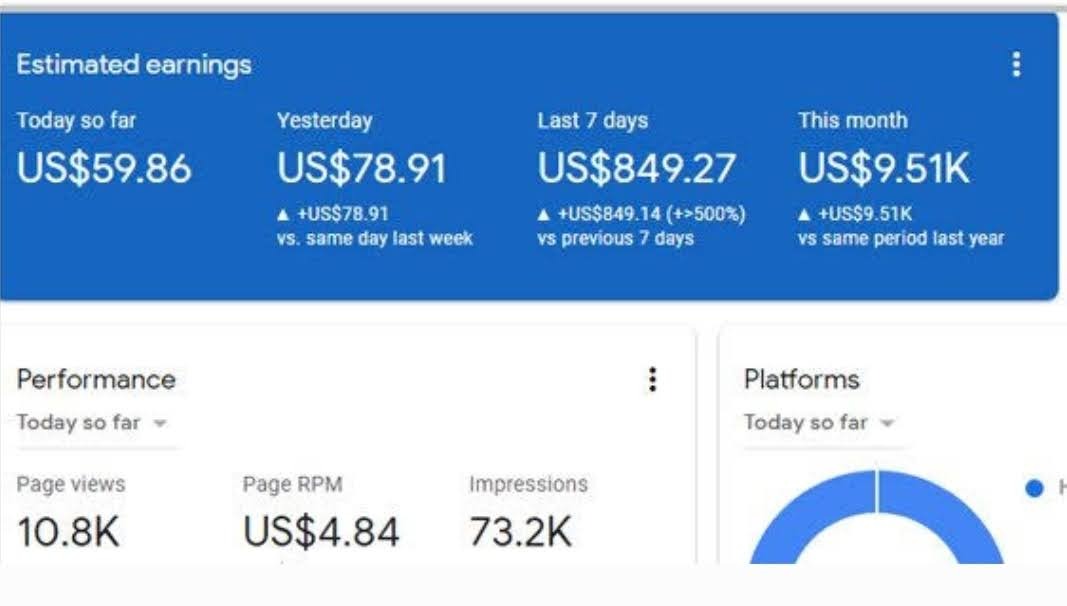The height and width of the screenshot is (606, 1067).
Task: Expand Platforms "Today so far" dropdown
Action: [x=818, y=423]
